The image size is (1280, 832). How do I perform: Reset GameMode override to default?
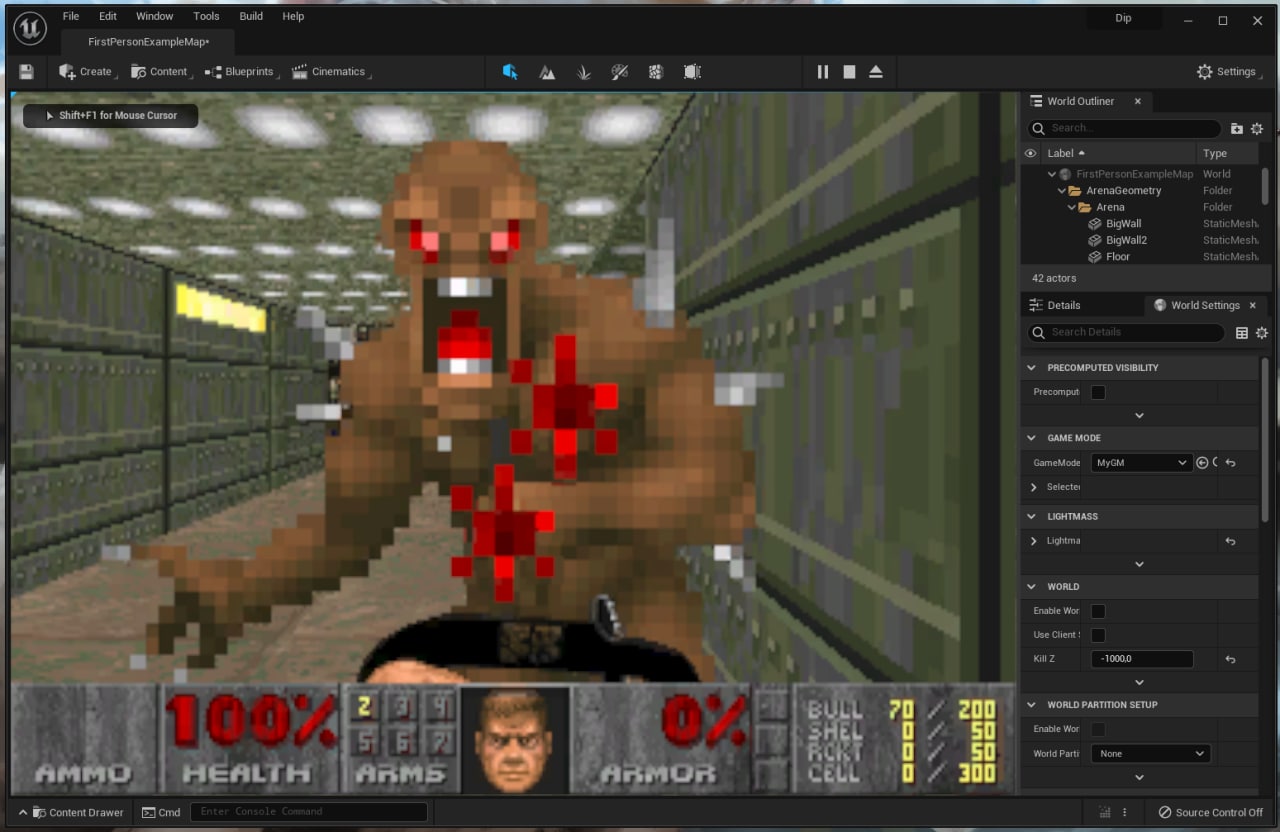[x=1230, y=463]
